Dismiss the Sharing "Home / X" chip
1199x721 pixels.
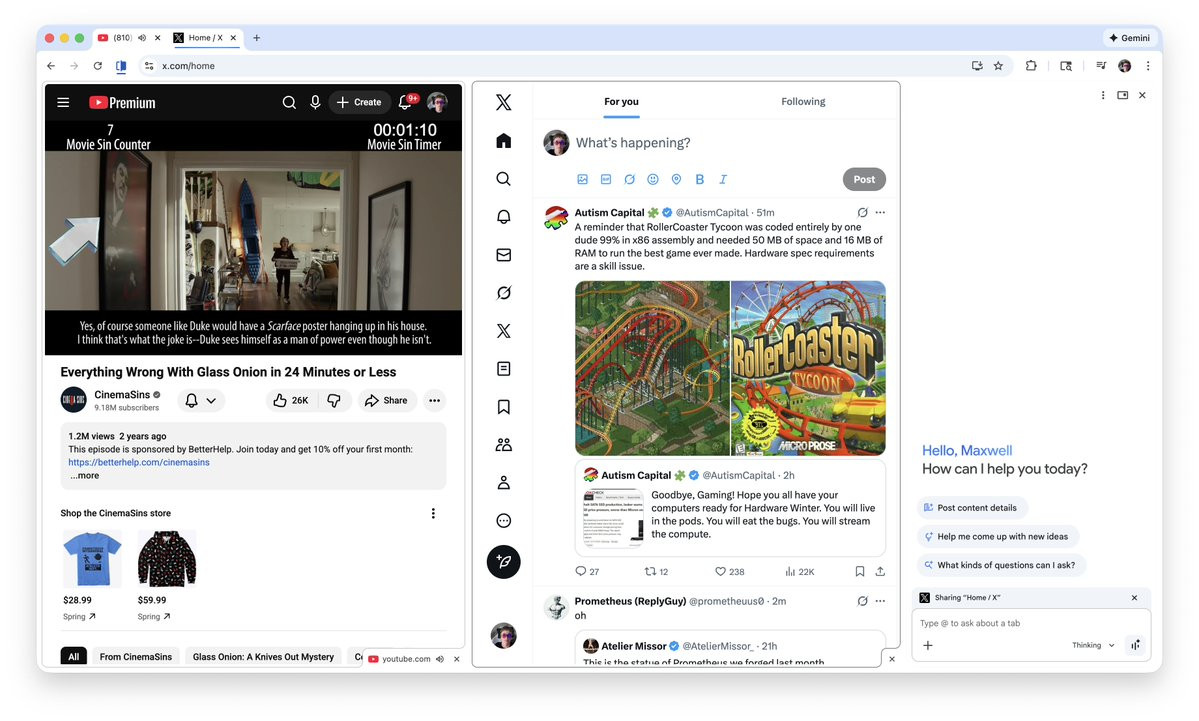click(x=1134, y=598)
